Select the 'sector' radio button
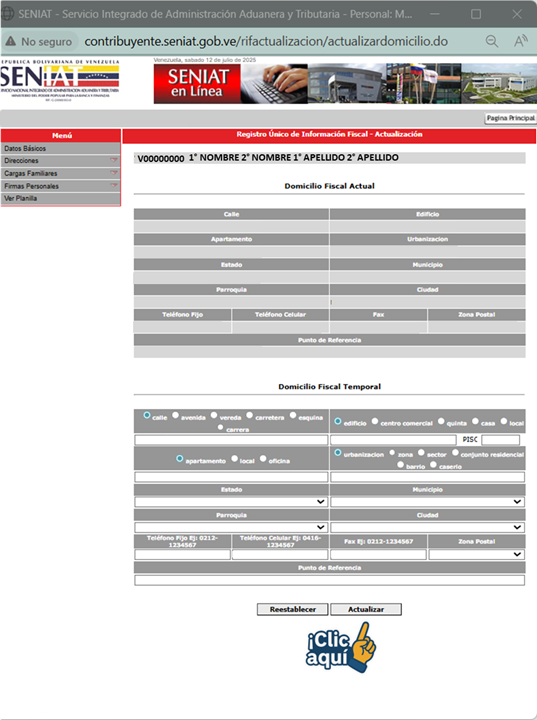 421,453
